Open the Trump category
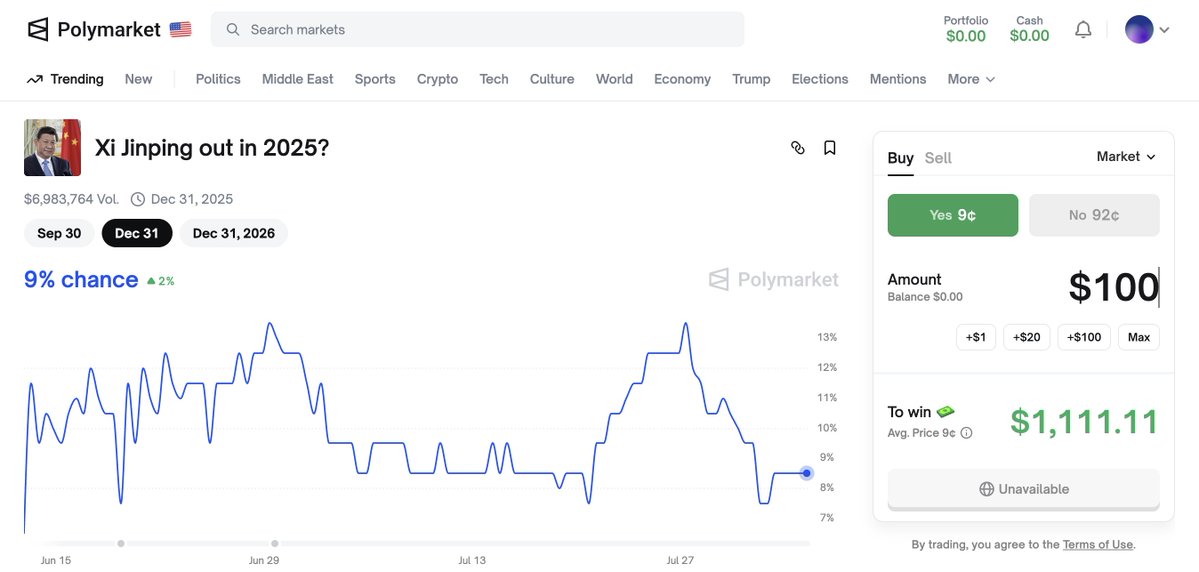Viewport: 1199px width, 572px height. [751, 80]
